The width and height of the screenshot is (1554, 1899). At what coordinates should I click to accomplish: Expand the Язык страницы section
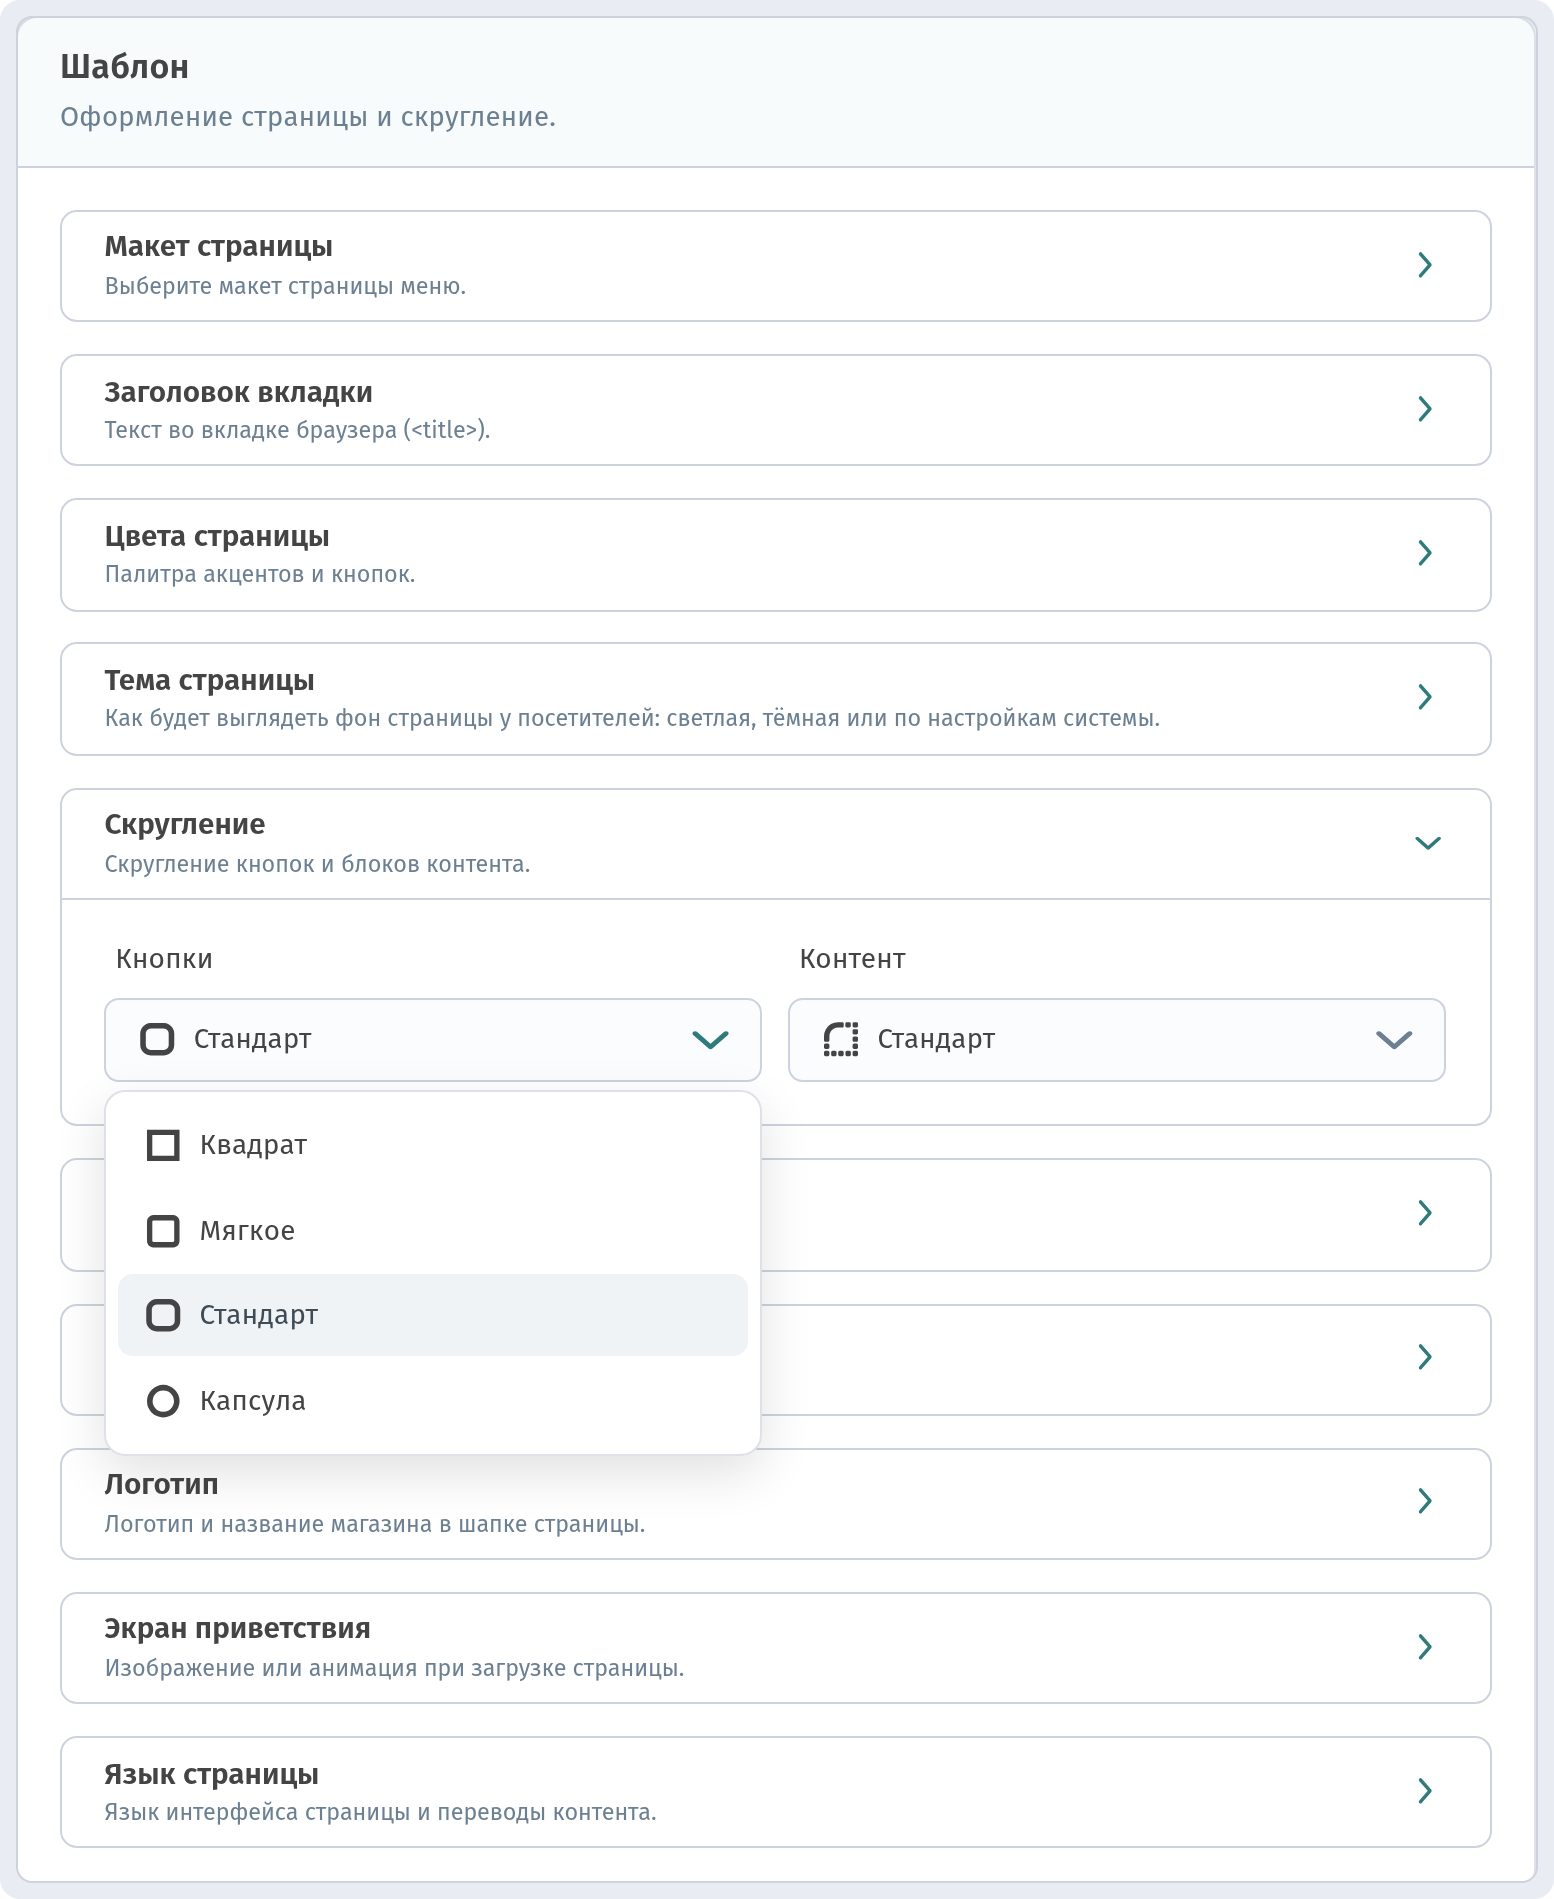775,1792
